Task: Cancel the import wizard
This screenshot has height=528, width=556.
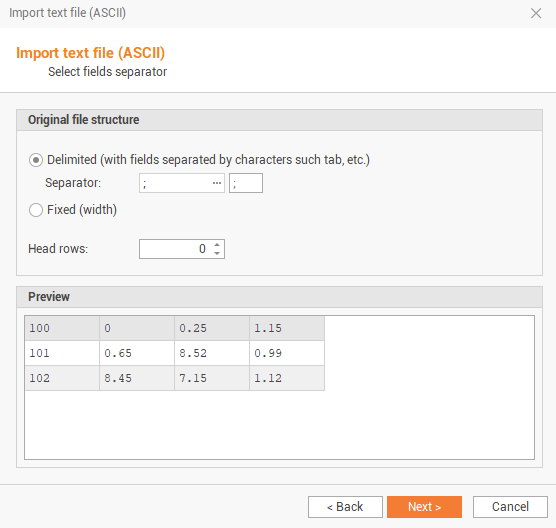Action: click(510, 507)
